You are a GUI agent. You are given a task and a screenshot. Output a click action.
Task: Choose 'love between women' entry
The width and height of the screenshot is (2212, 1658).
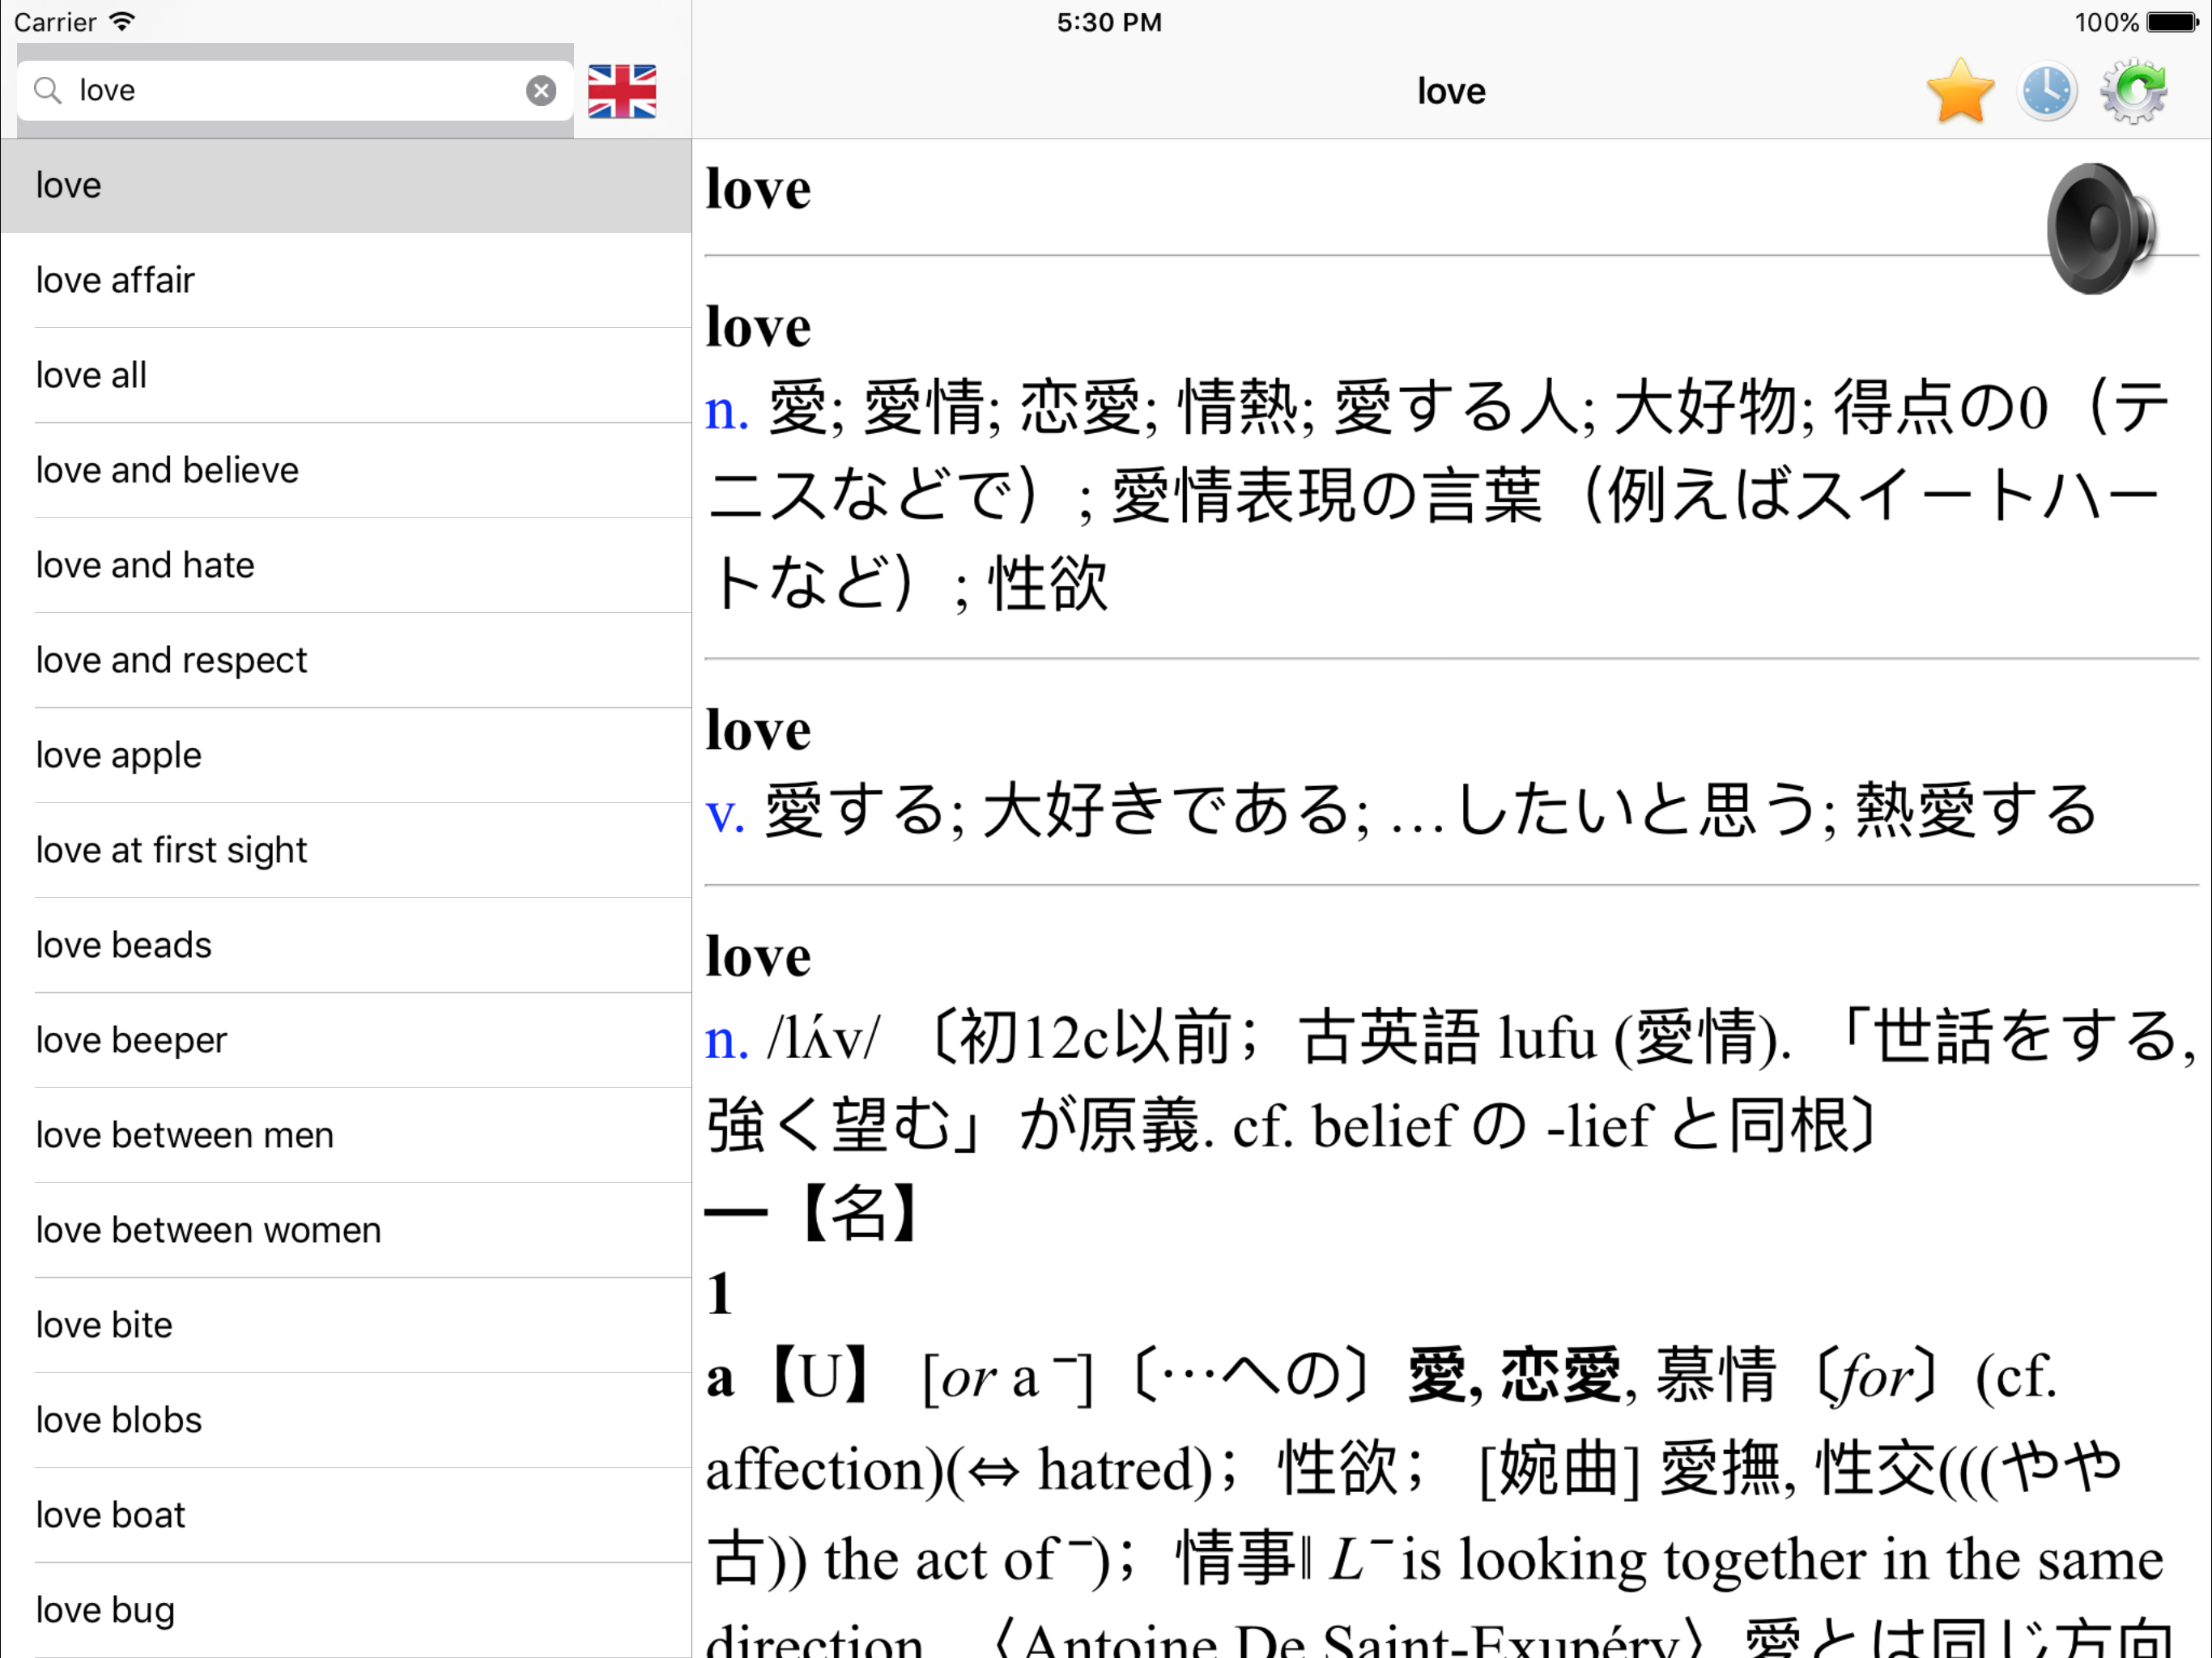[208, 1231]
